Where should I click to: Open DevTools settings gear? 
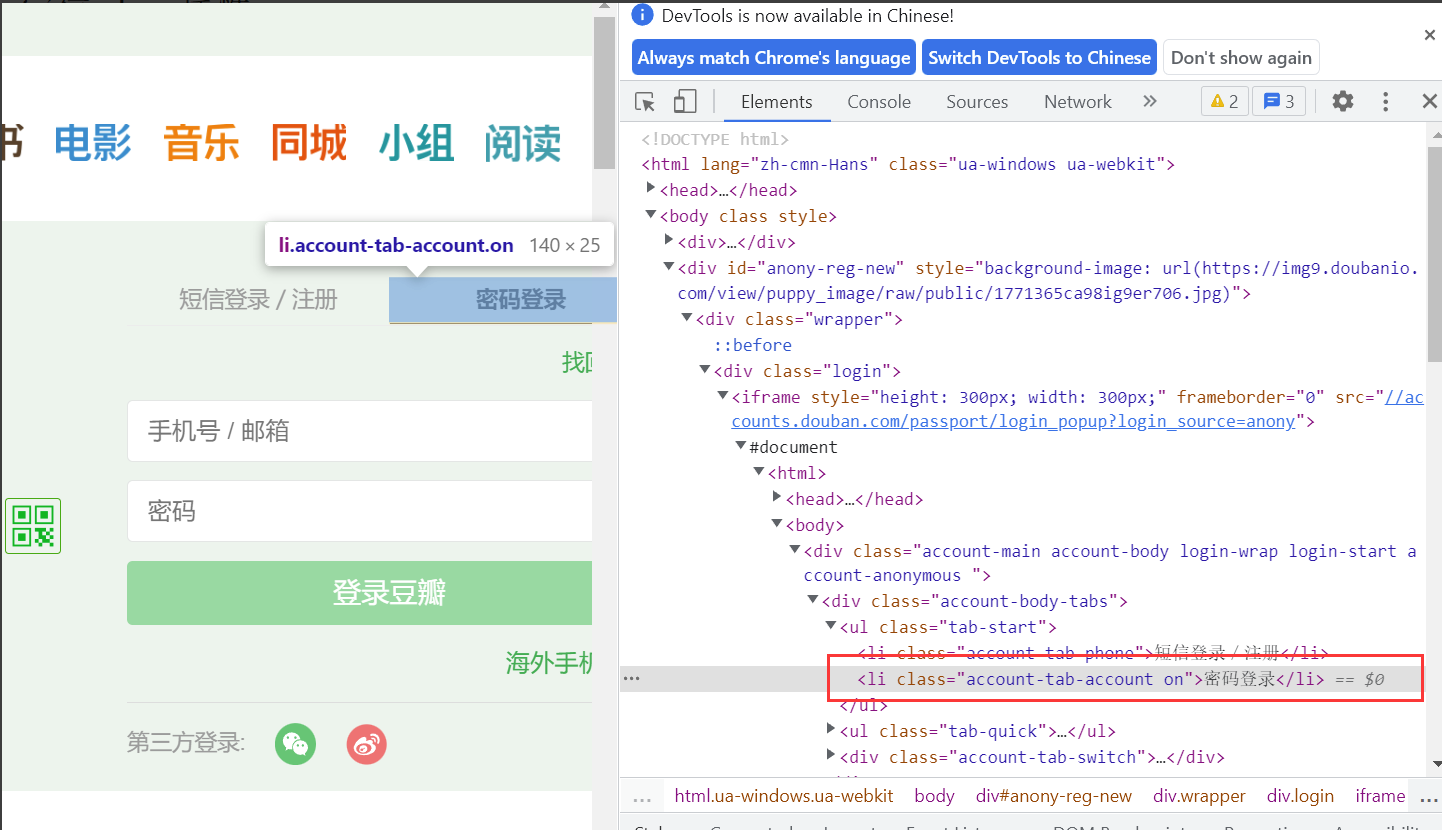[1343, 101]
